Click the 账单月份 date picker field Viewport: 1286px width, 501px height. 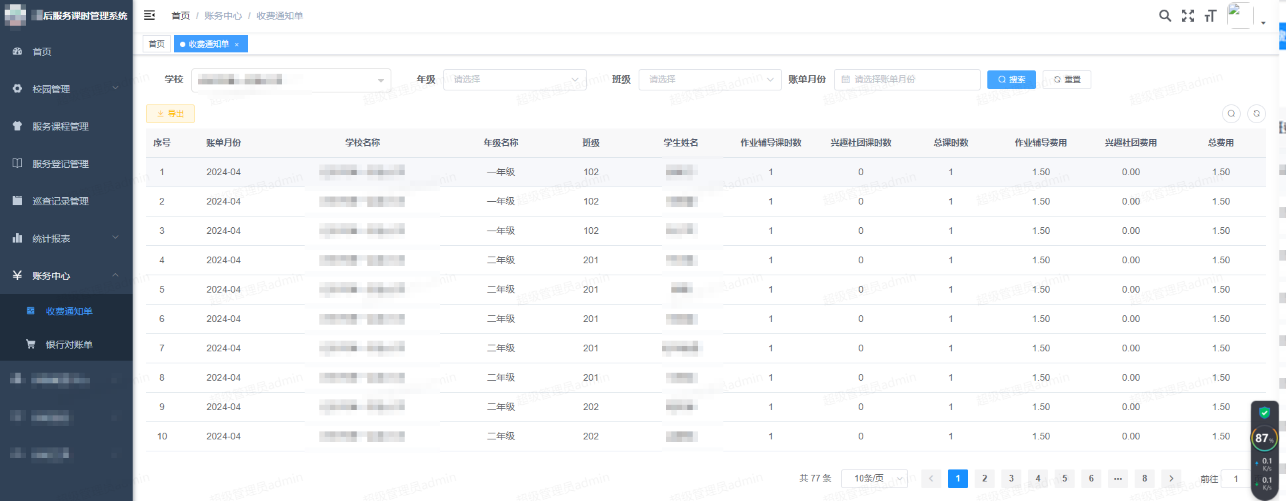click(907, 79)
